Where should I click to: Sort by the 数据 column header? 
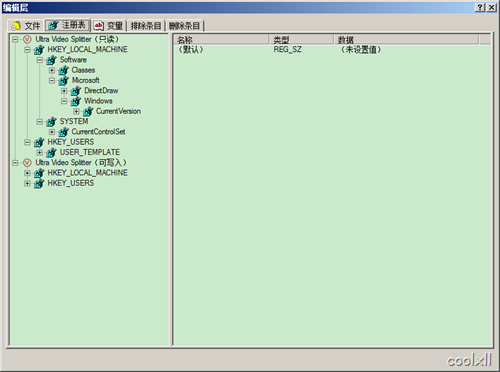click(x=406, y=40)
